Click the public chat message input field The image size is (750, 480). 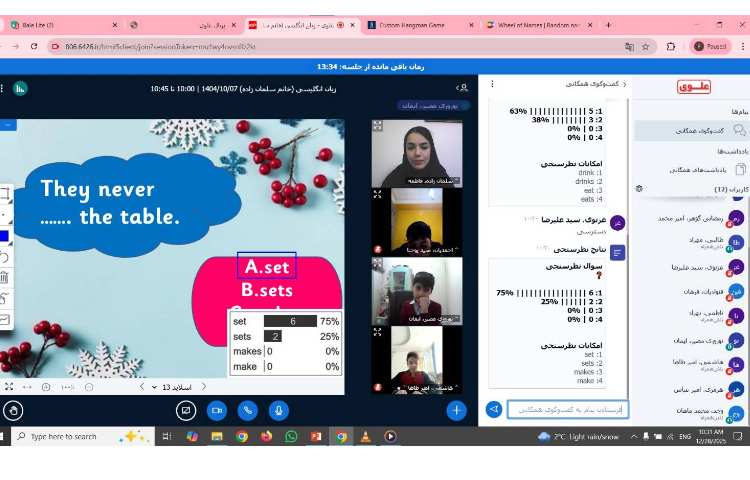pyautogui.click(x=567, y=409)
